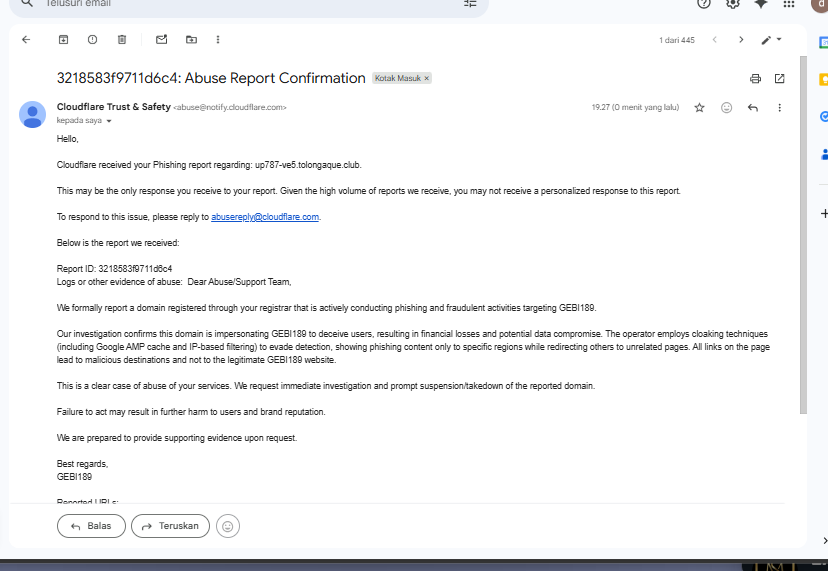
Task: Click the email subject heading
Action: click(211, 78)
